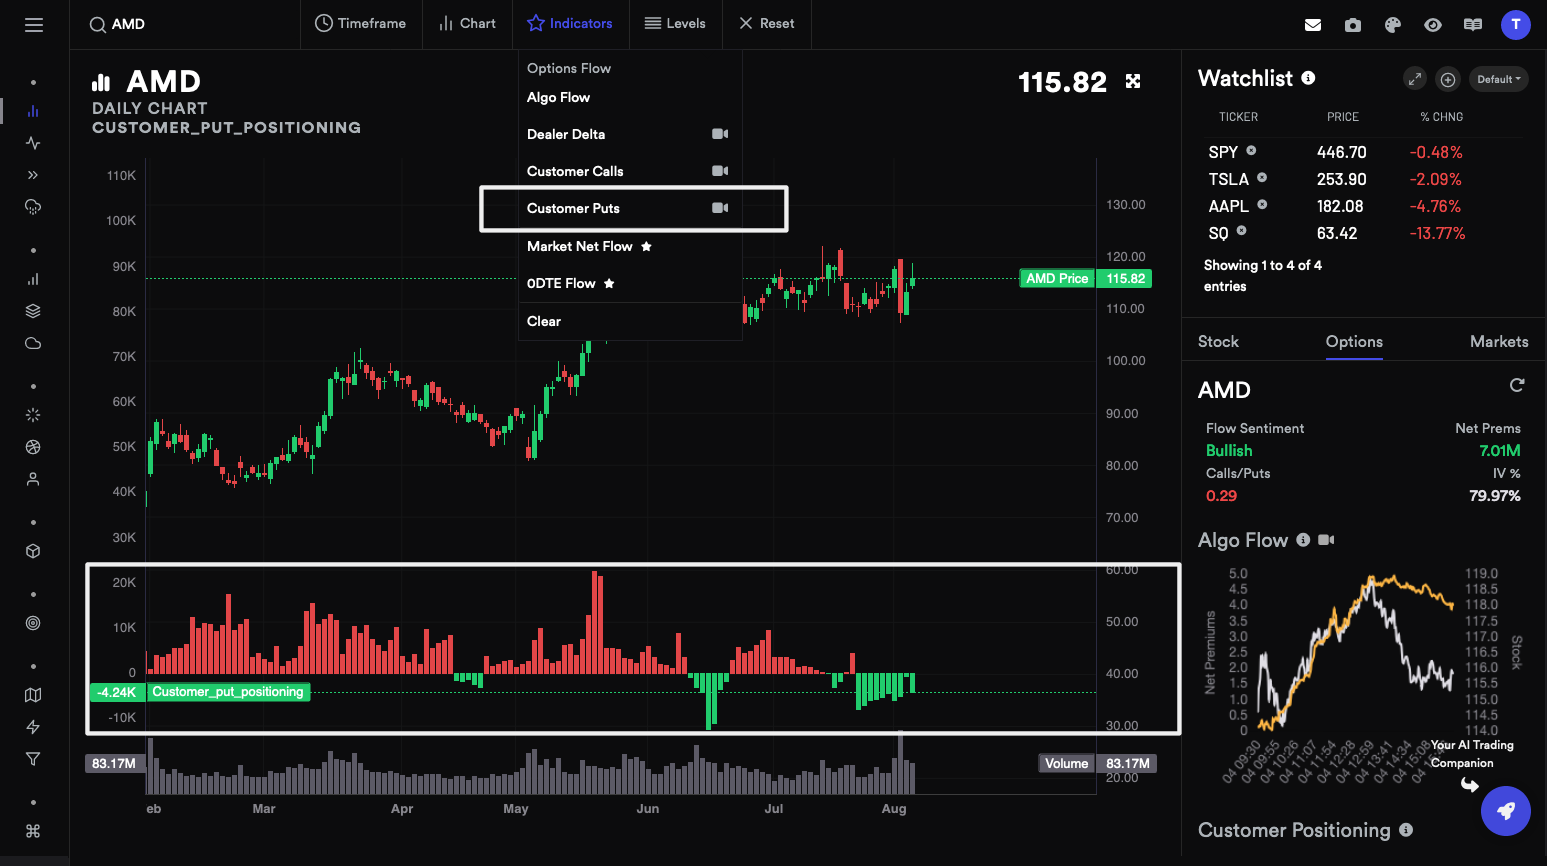Image resolution: width=1547 pixels, height=866 pixels.
Task: Select 0DTE Flow menu entry
Action: pos(561,283)
